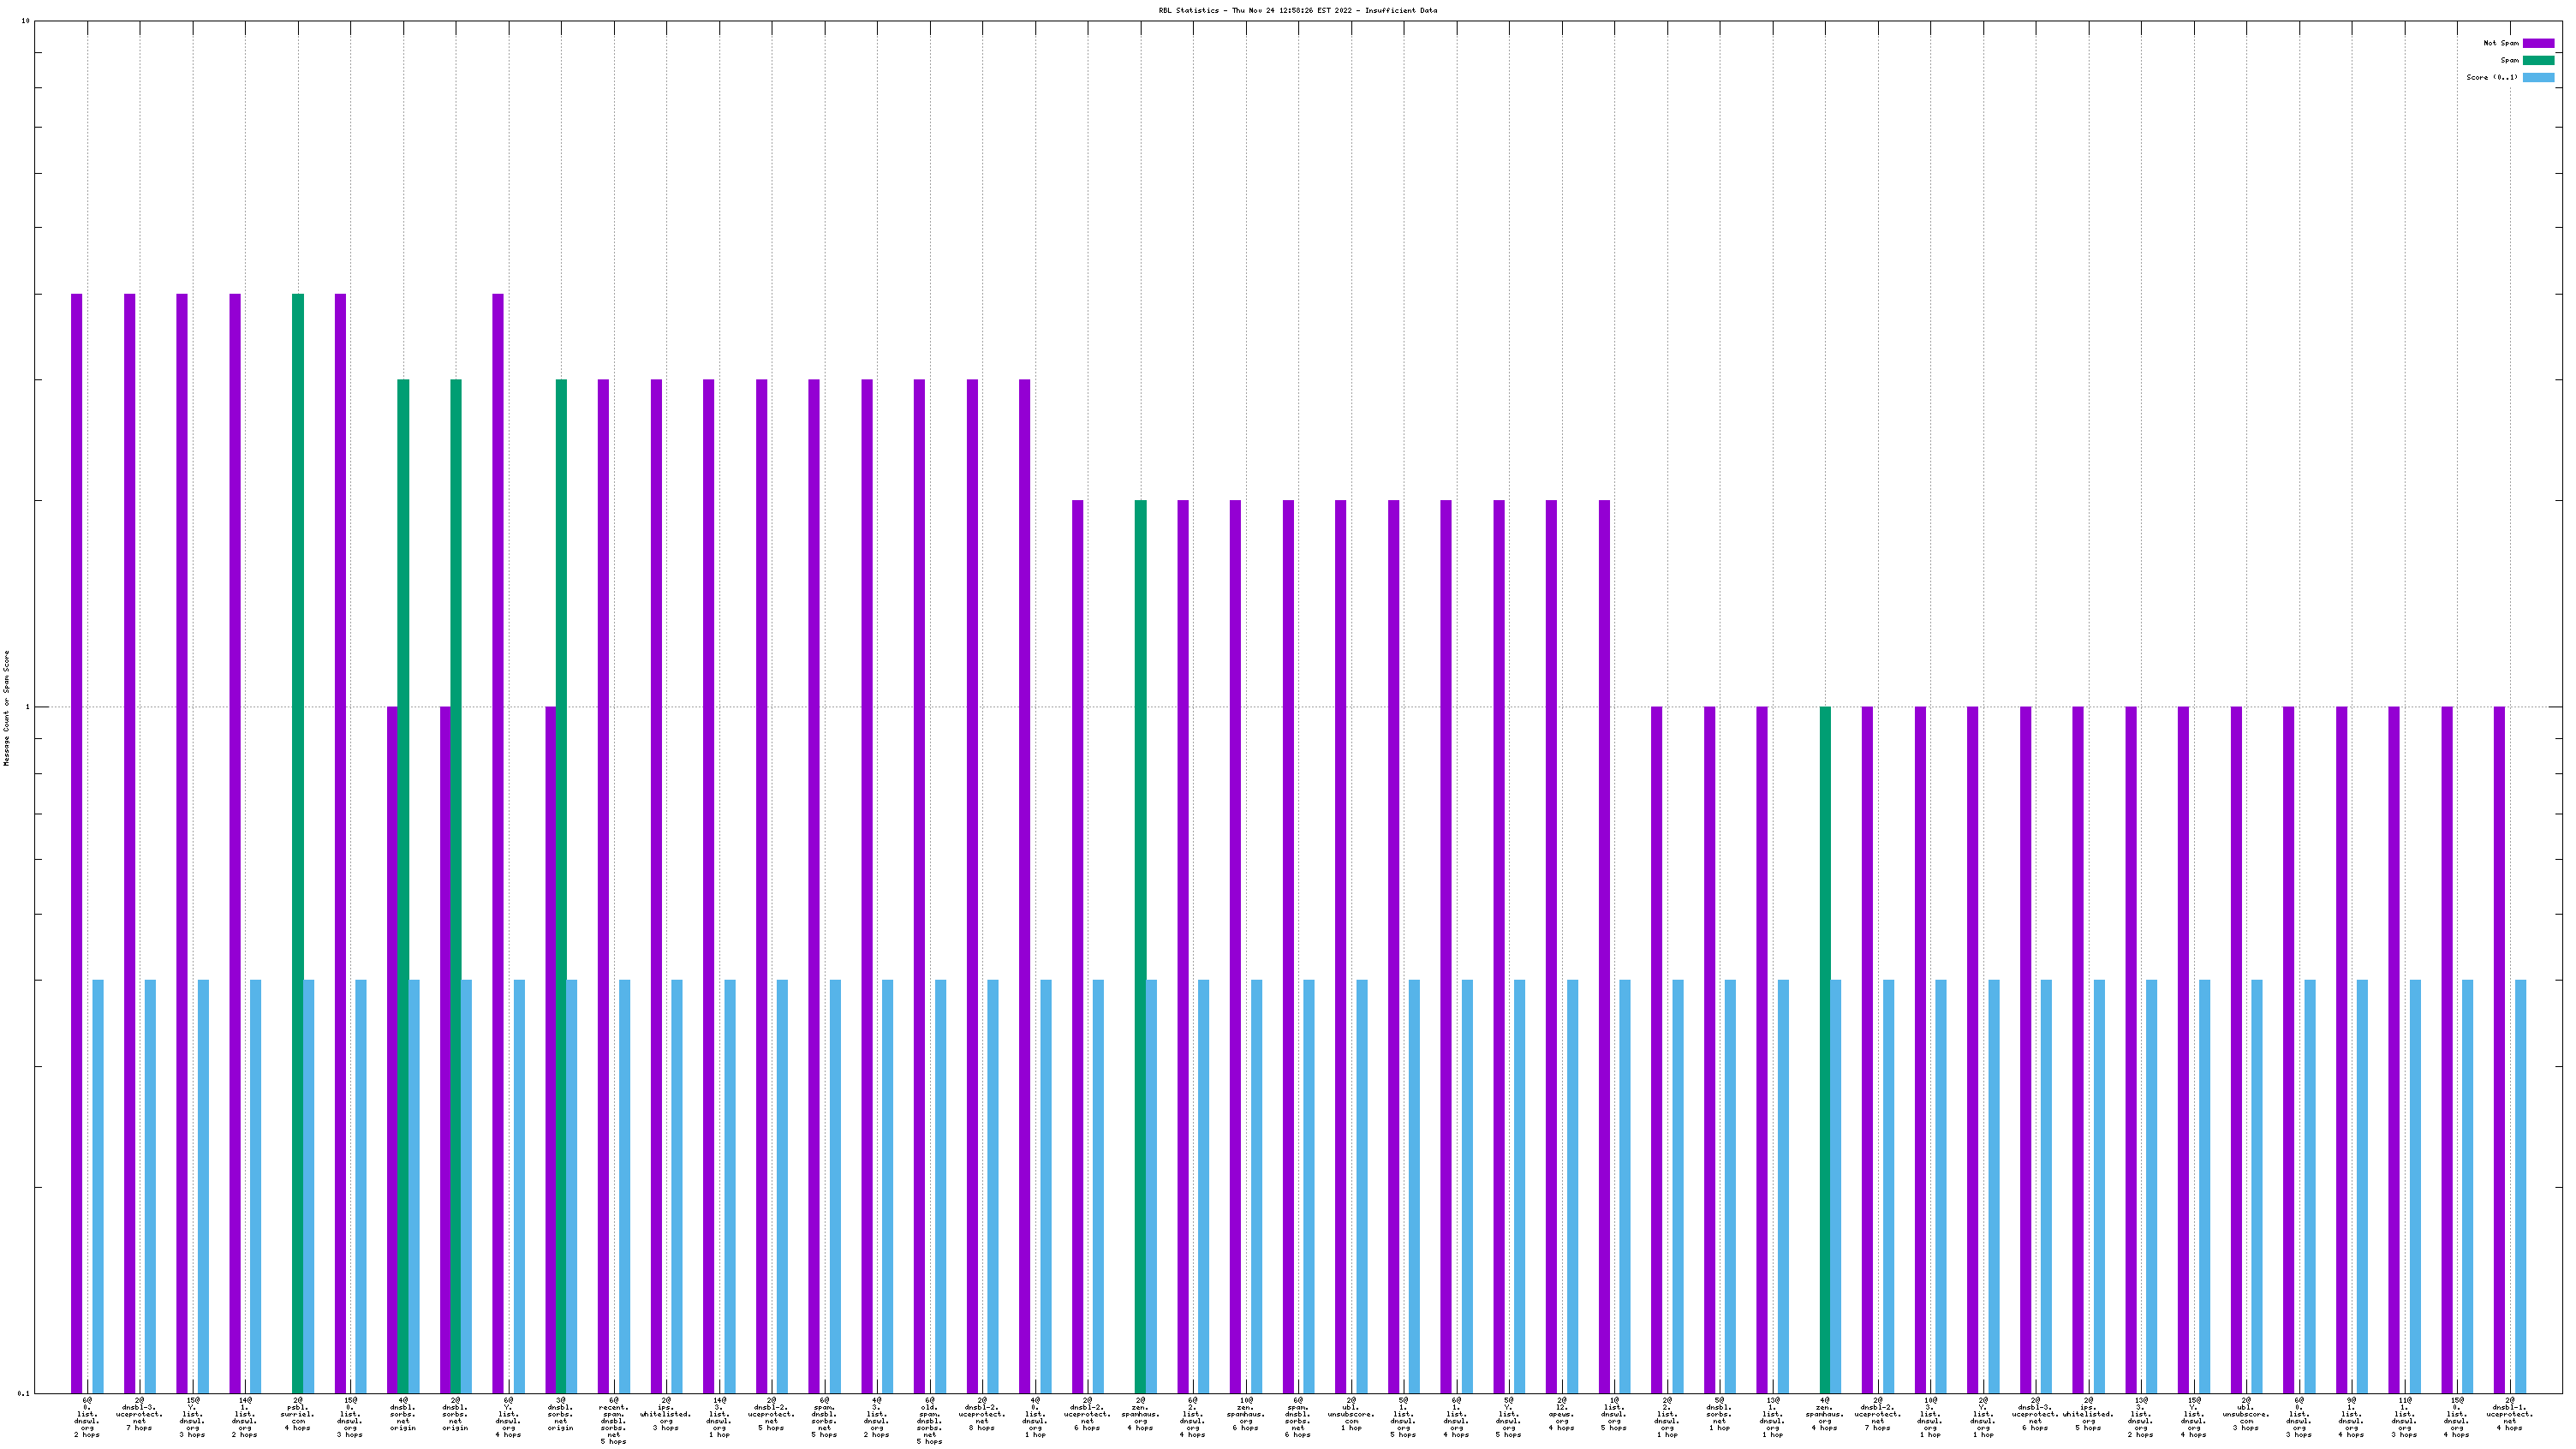
Task: Click the y-axis tick value 10
Action: pyautogui.click(x=25, y=21)
